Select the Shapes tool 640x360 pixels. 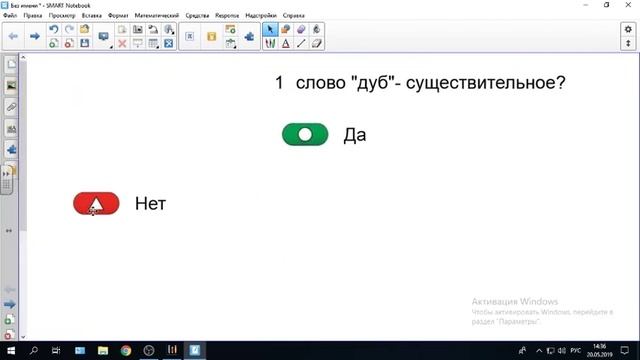285,29
